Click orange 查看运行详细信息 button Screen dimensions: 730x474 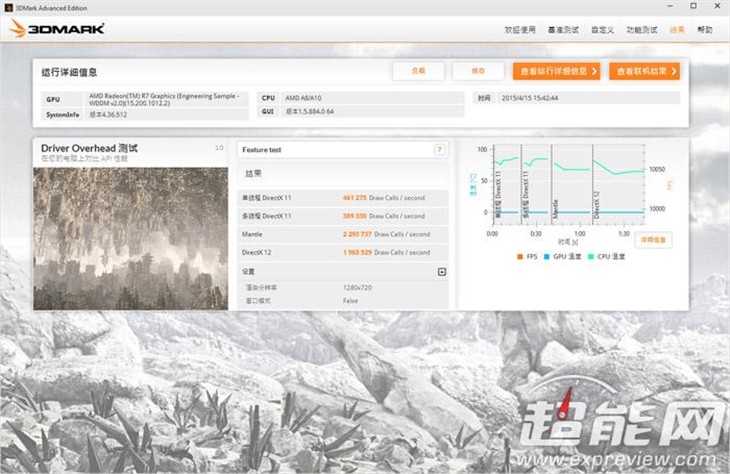point(556,71)
